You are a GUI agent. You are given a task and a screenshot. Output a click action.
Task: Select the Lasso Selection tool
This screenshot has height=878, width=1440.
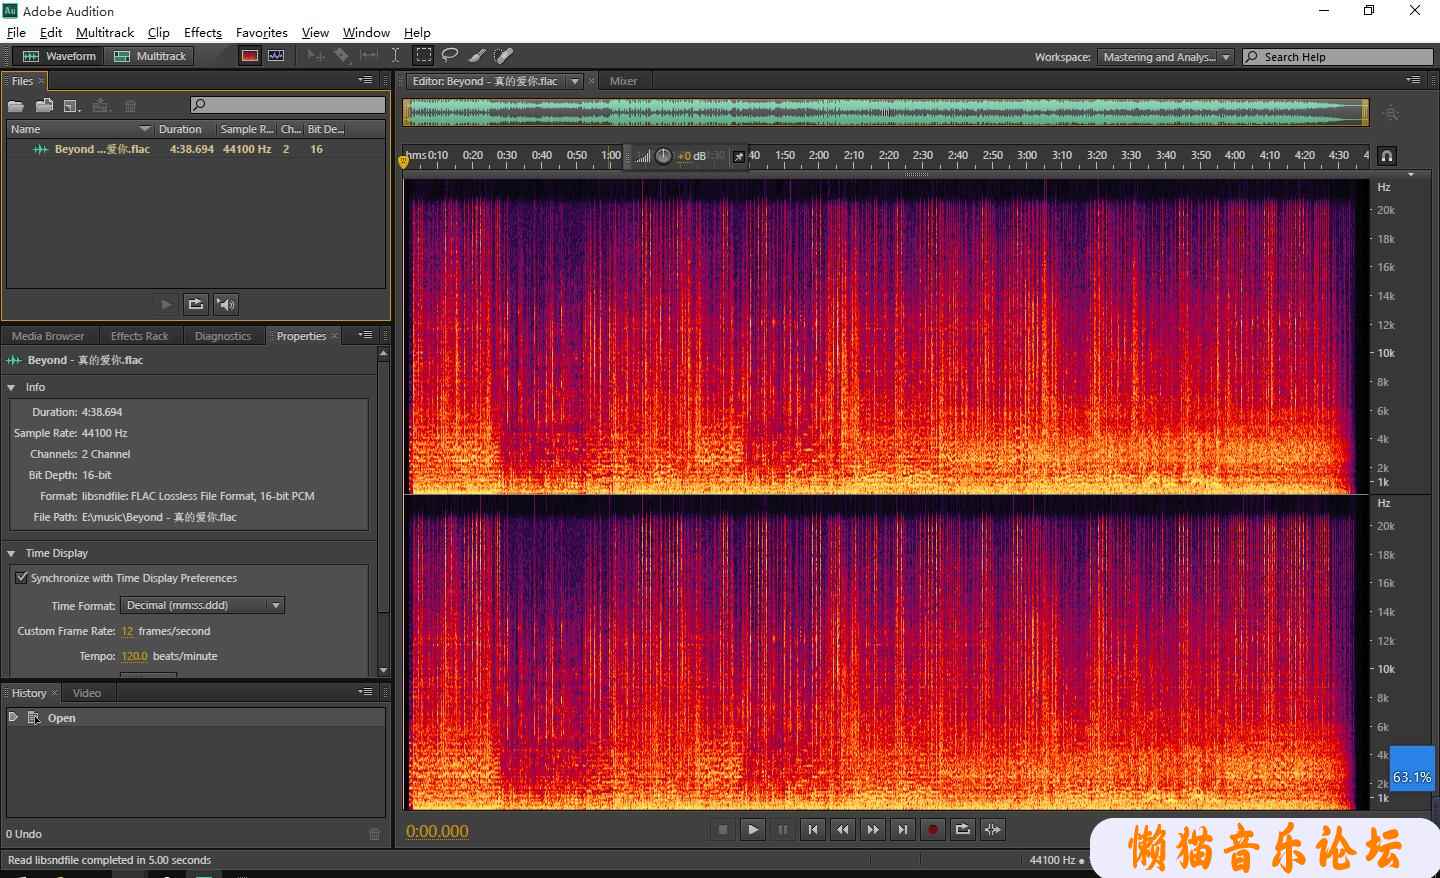(x=450, y=56)
